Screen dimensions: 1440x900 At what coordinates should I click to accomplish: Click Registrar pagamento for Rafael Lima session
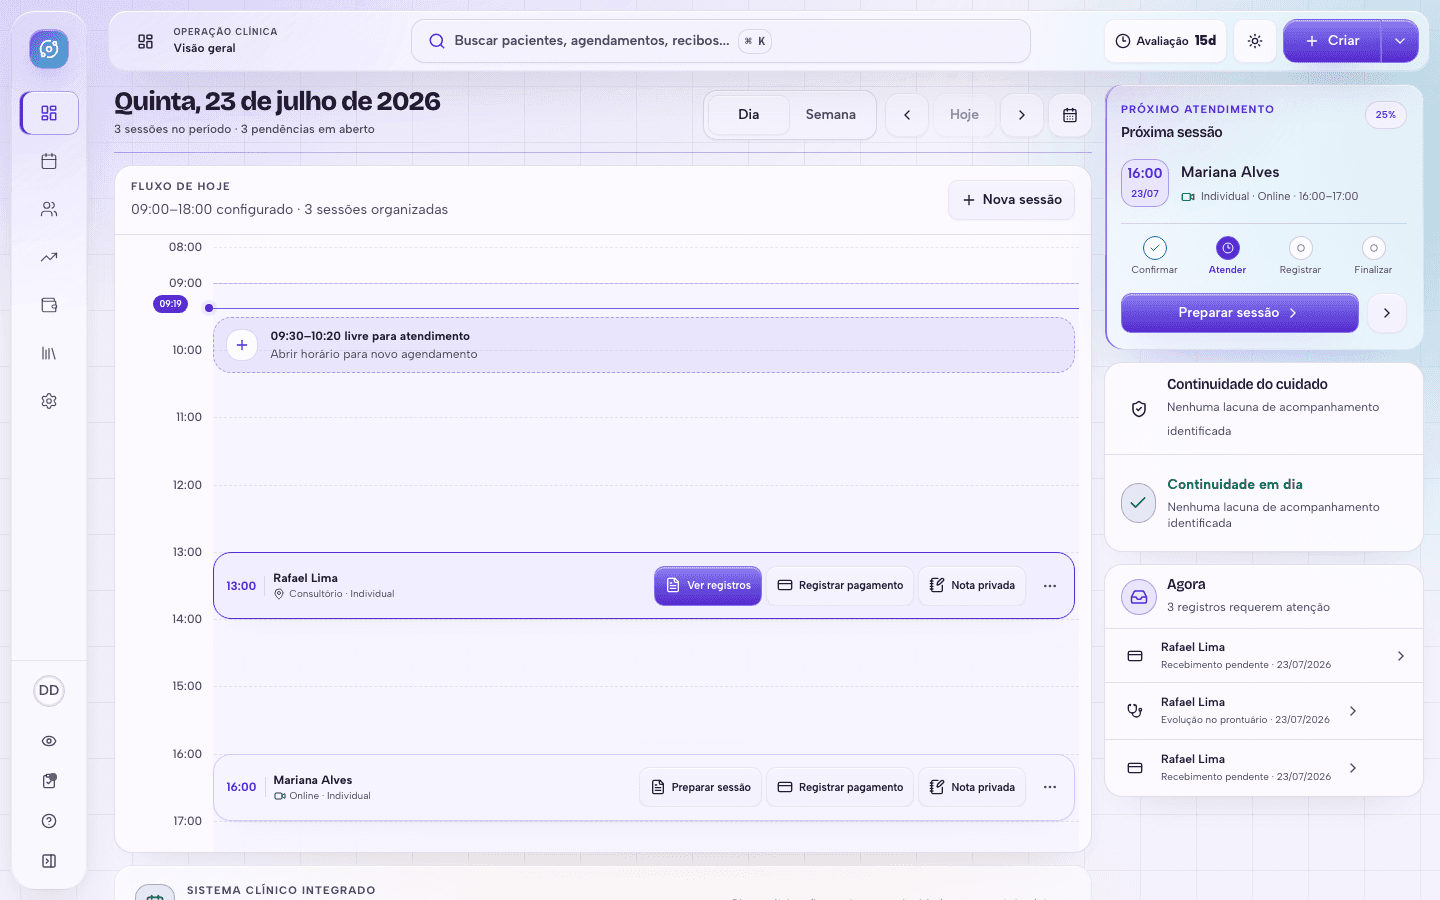840,586
